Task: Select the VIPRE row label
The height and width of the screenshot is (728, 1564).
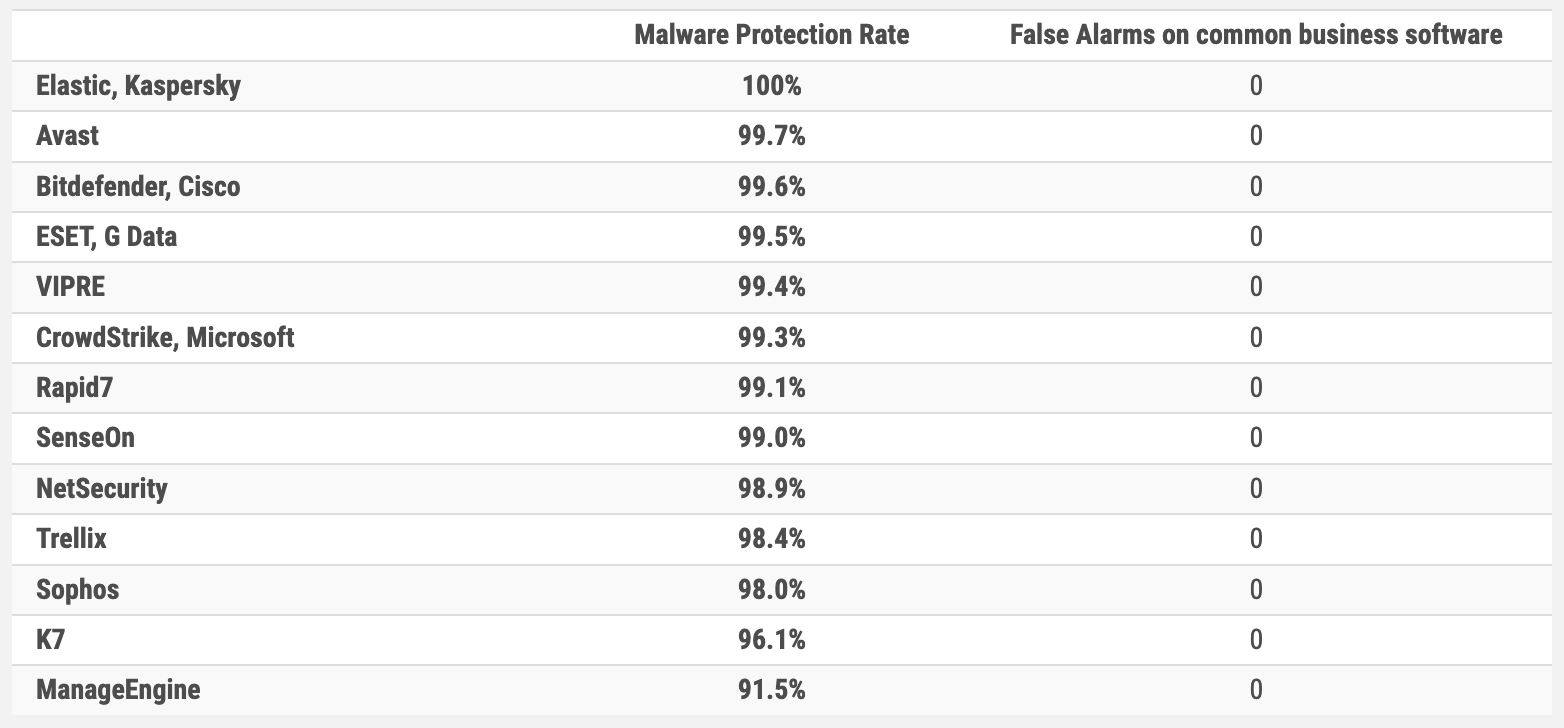Action: [70, 287]
